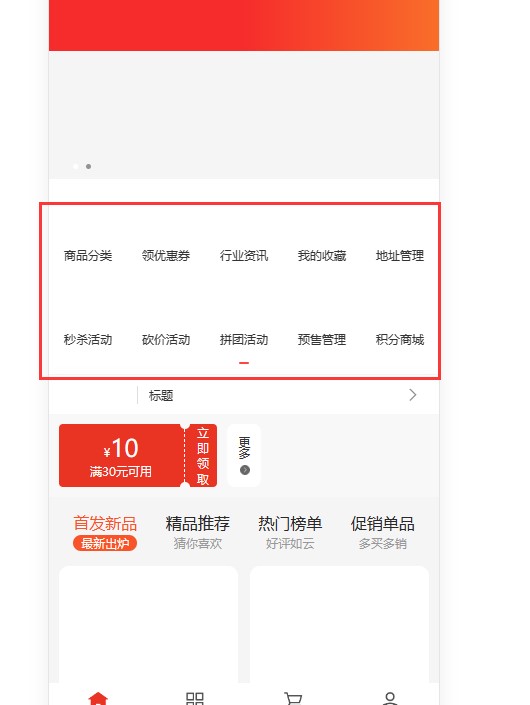Viewport: 530px width, 705px height.
Task: Switch to 促销单品 tab
Action: (383, 524)
